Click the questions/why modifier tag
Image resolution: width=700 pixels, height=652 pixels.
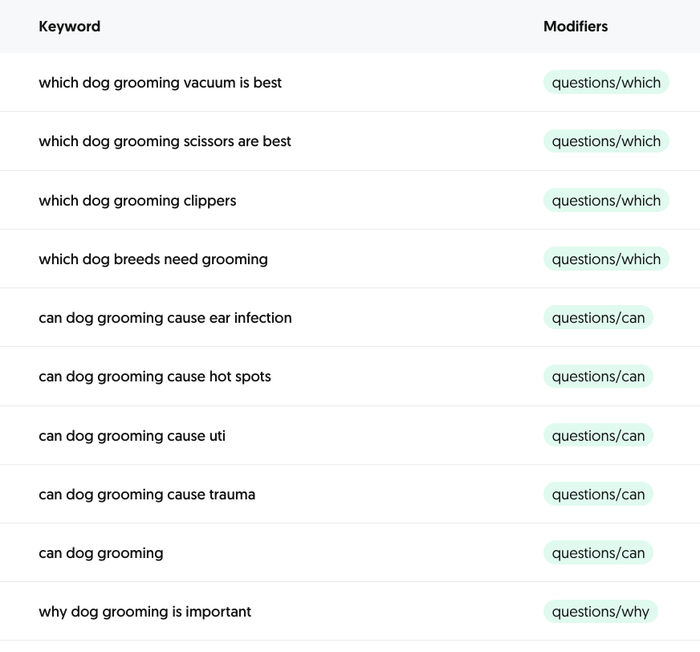coord(600,612)
